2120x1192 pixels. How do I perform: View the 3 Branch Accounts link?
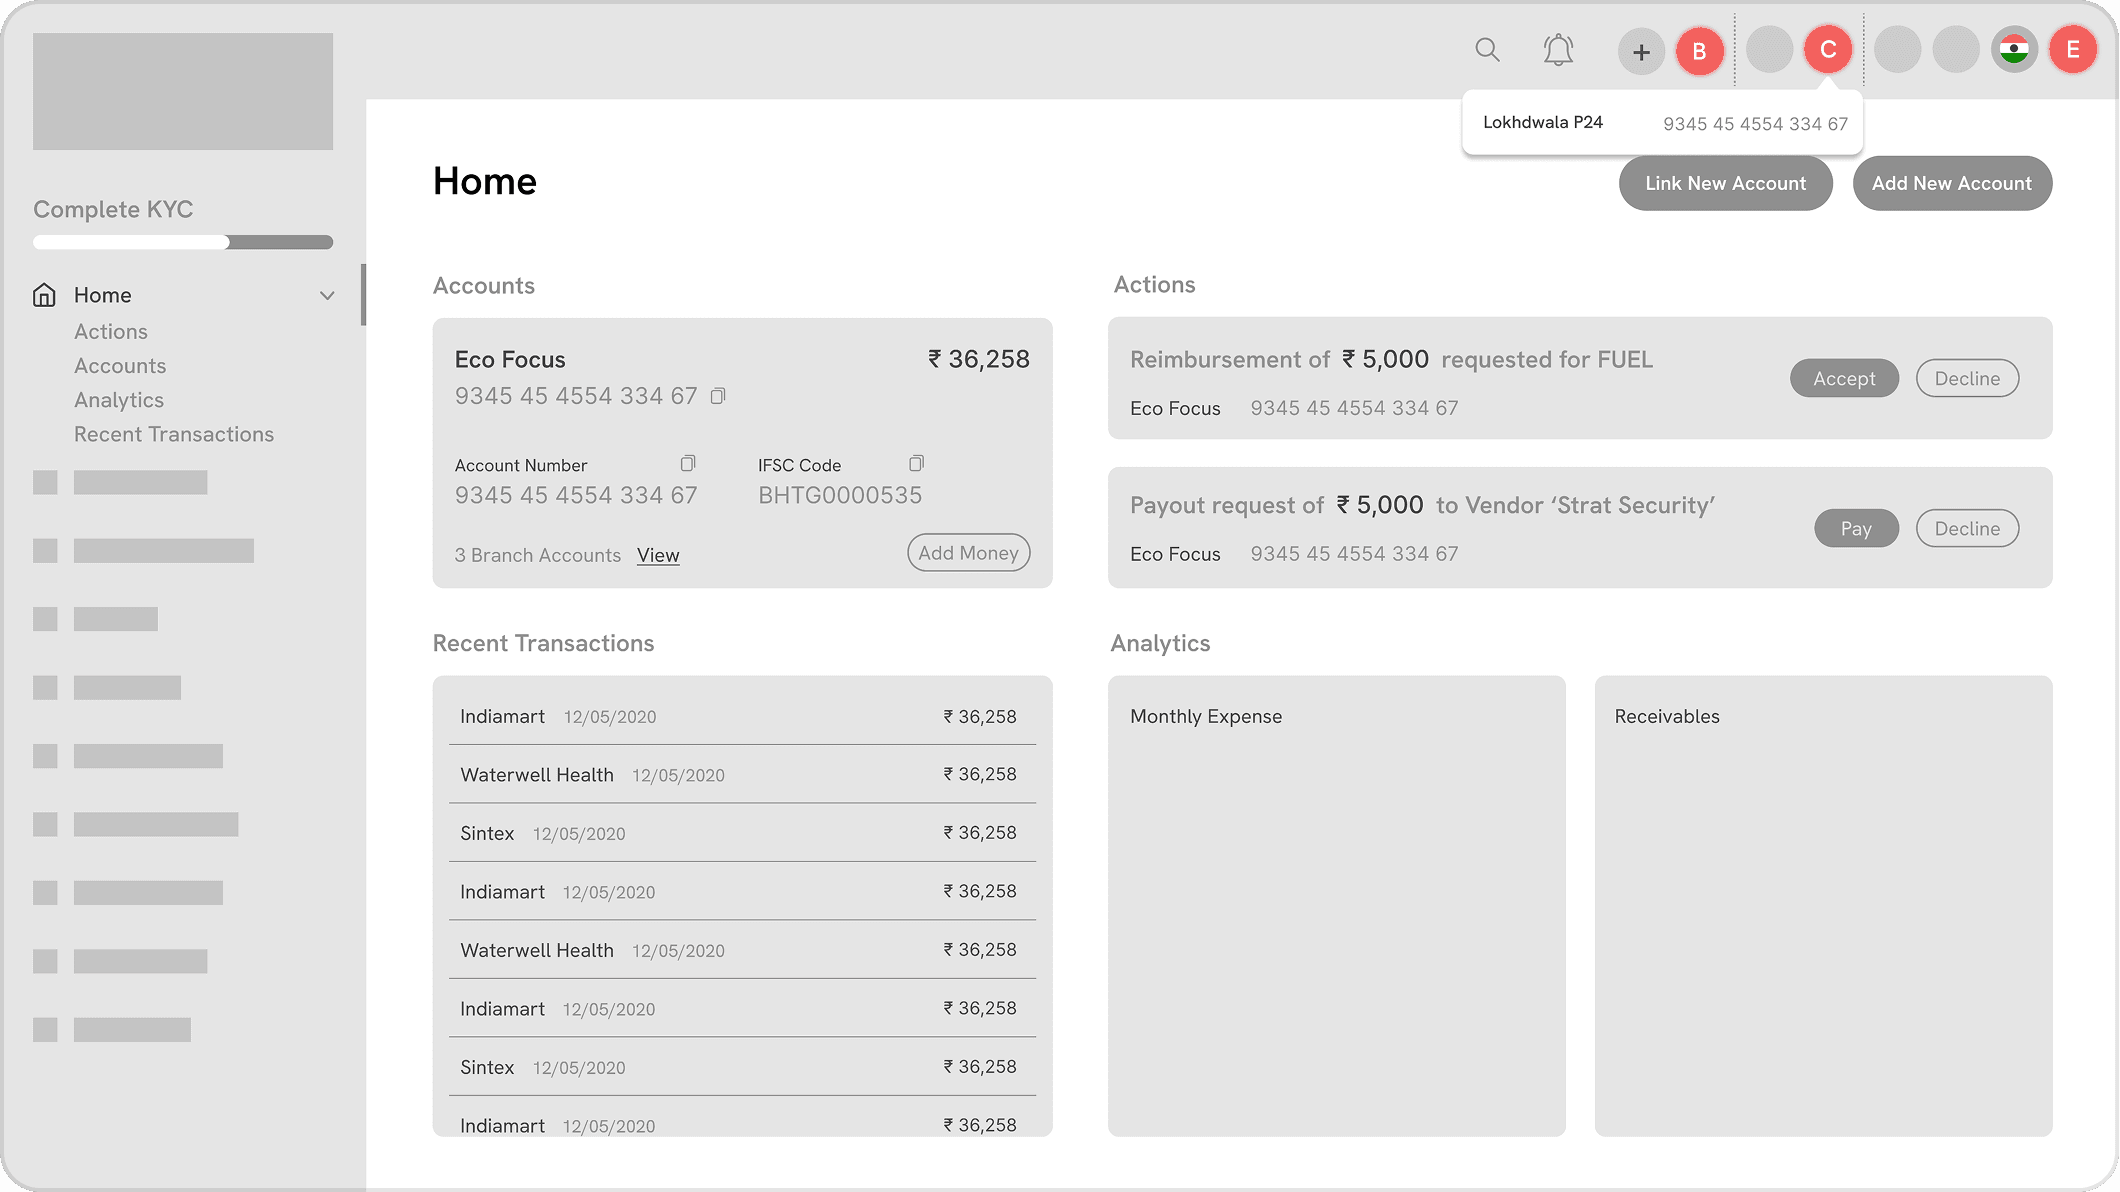pos(658,555)
